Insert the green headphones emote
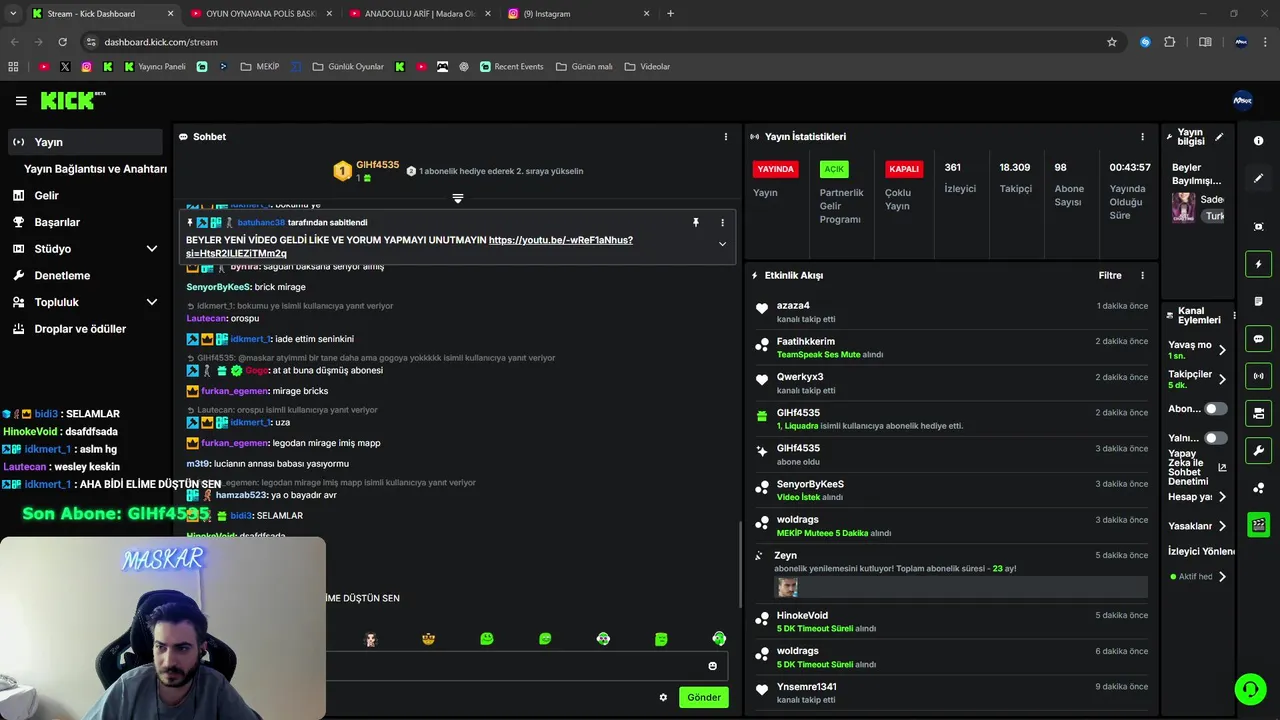1280x720 pixels. [719, 639]
